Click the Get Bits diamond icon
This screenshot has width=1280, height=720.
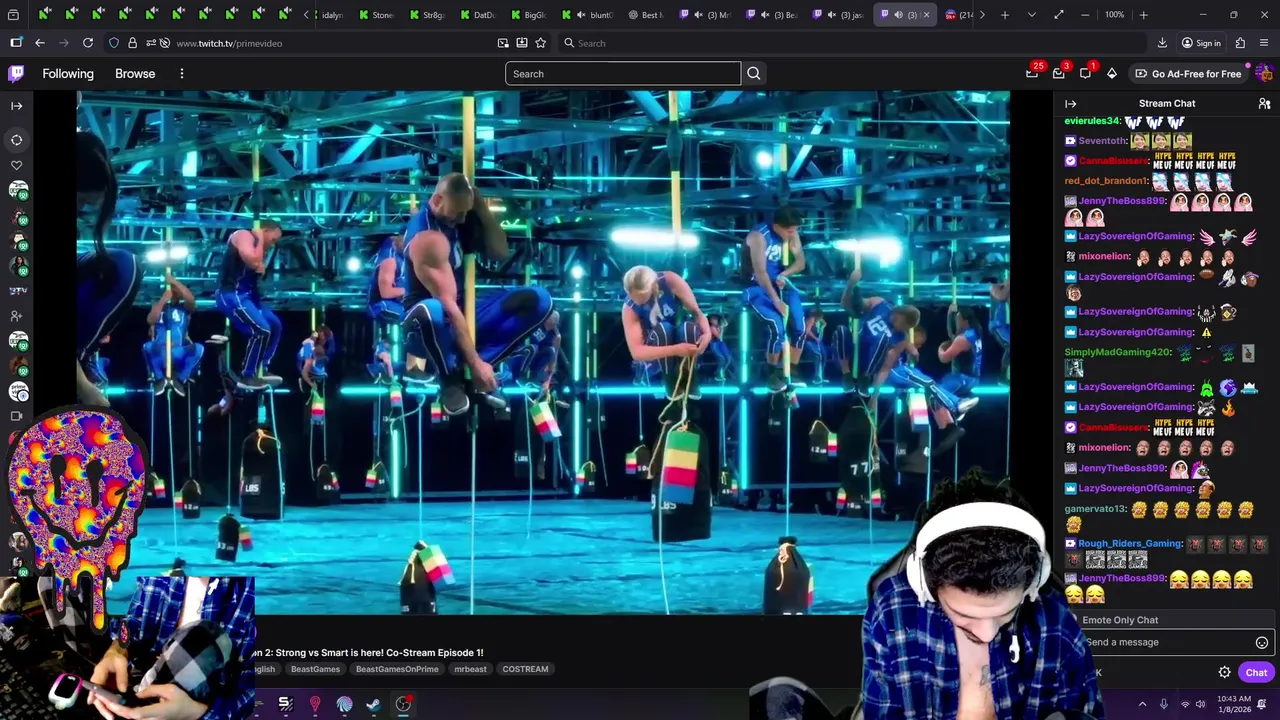pyautogui.click(x=1111, y=74)
